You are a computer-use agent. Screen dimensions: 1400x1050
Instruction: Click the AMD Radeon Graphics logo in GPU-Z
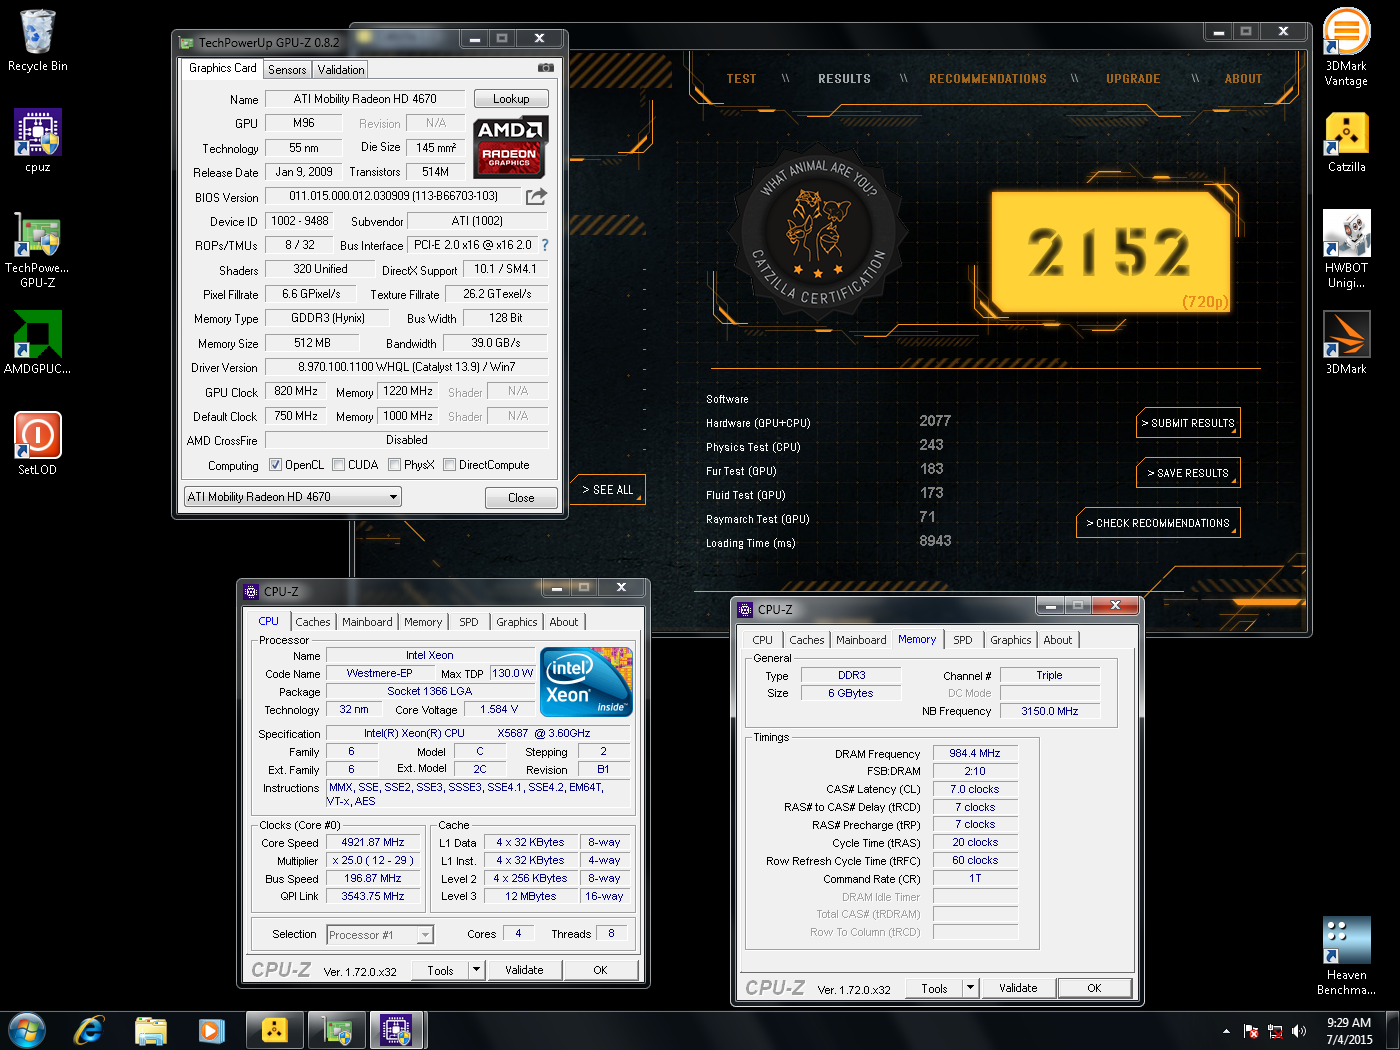510,146
